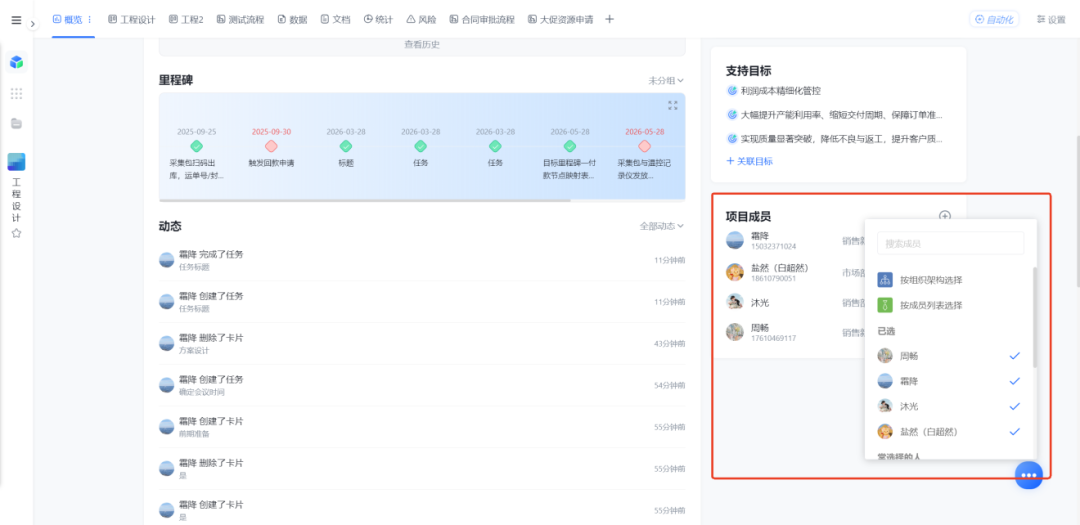The image size is (1080, 525).
Task: Open the blue floating more-actions button
Action: coord(1028,475)
